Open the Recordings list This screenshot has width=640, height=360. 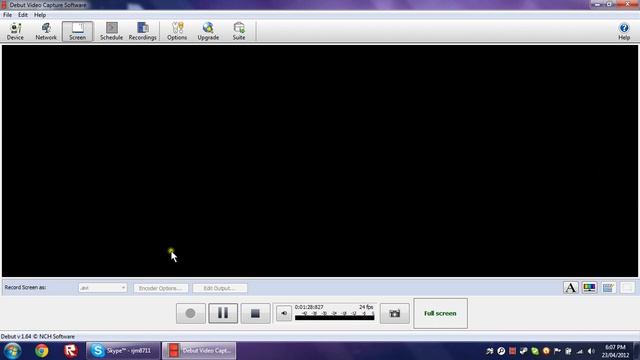142,31
